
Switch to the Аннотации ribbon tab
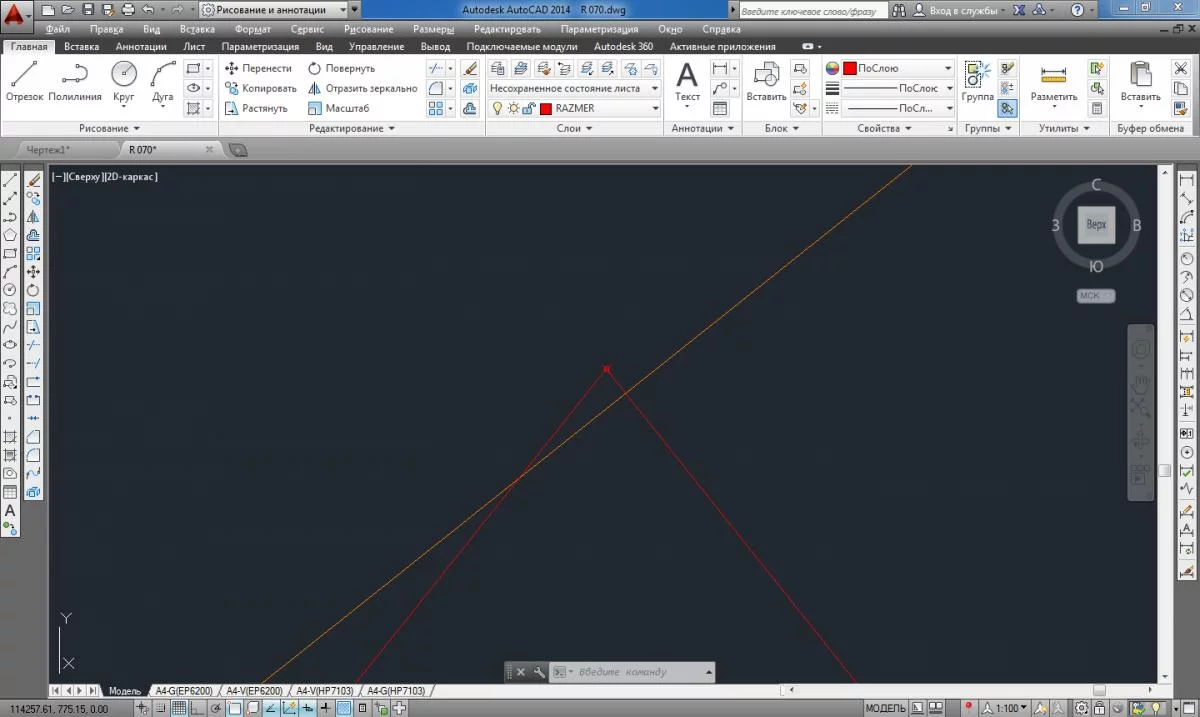(142, 47)
